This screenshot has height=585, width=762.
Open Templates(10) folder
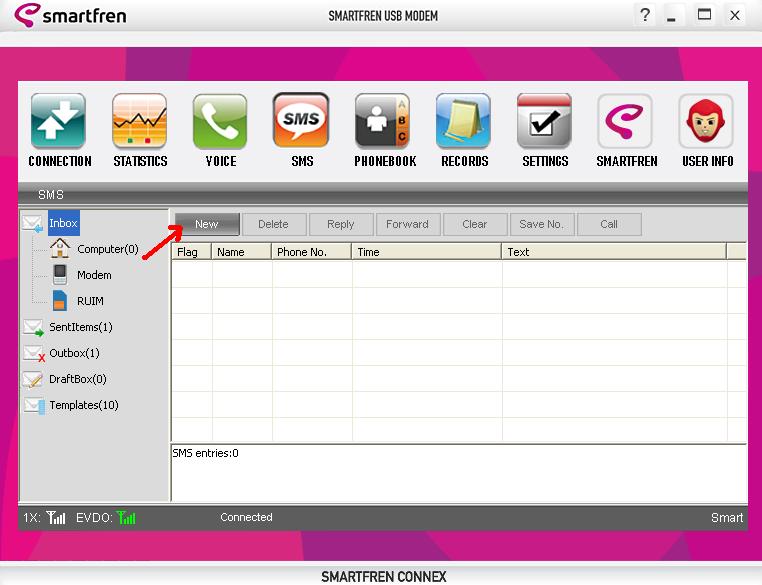84,405
